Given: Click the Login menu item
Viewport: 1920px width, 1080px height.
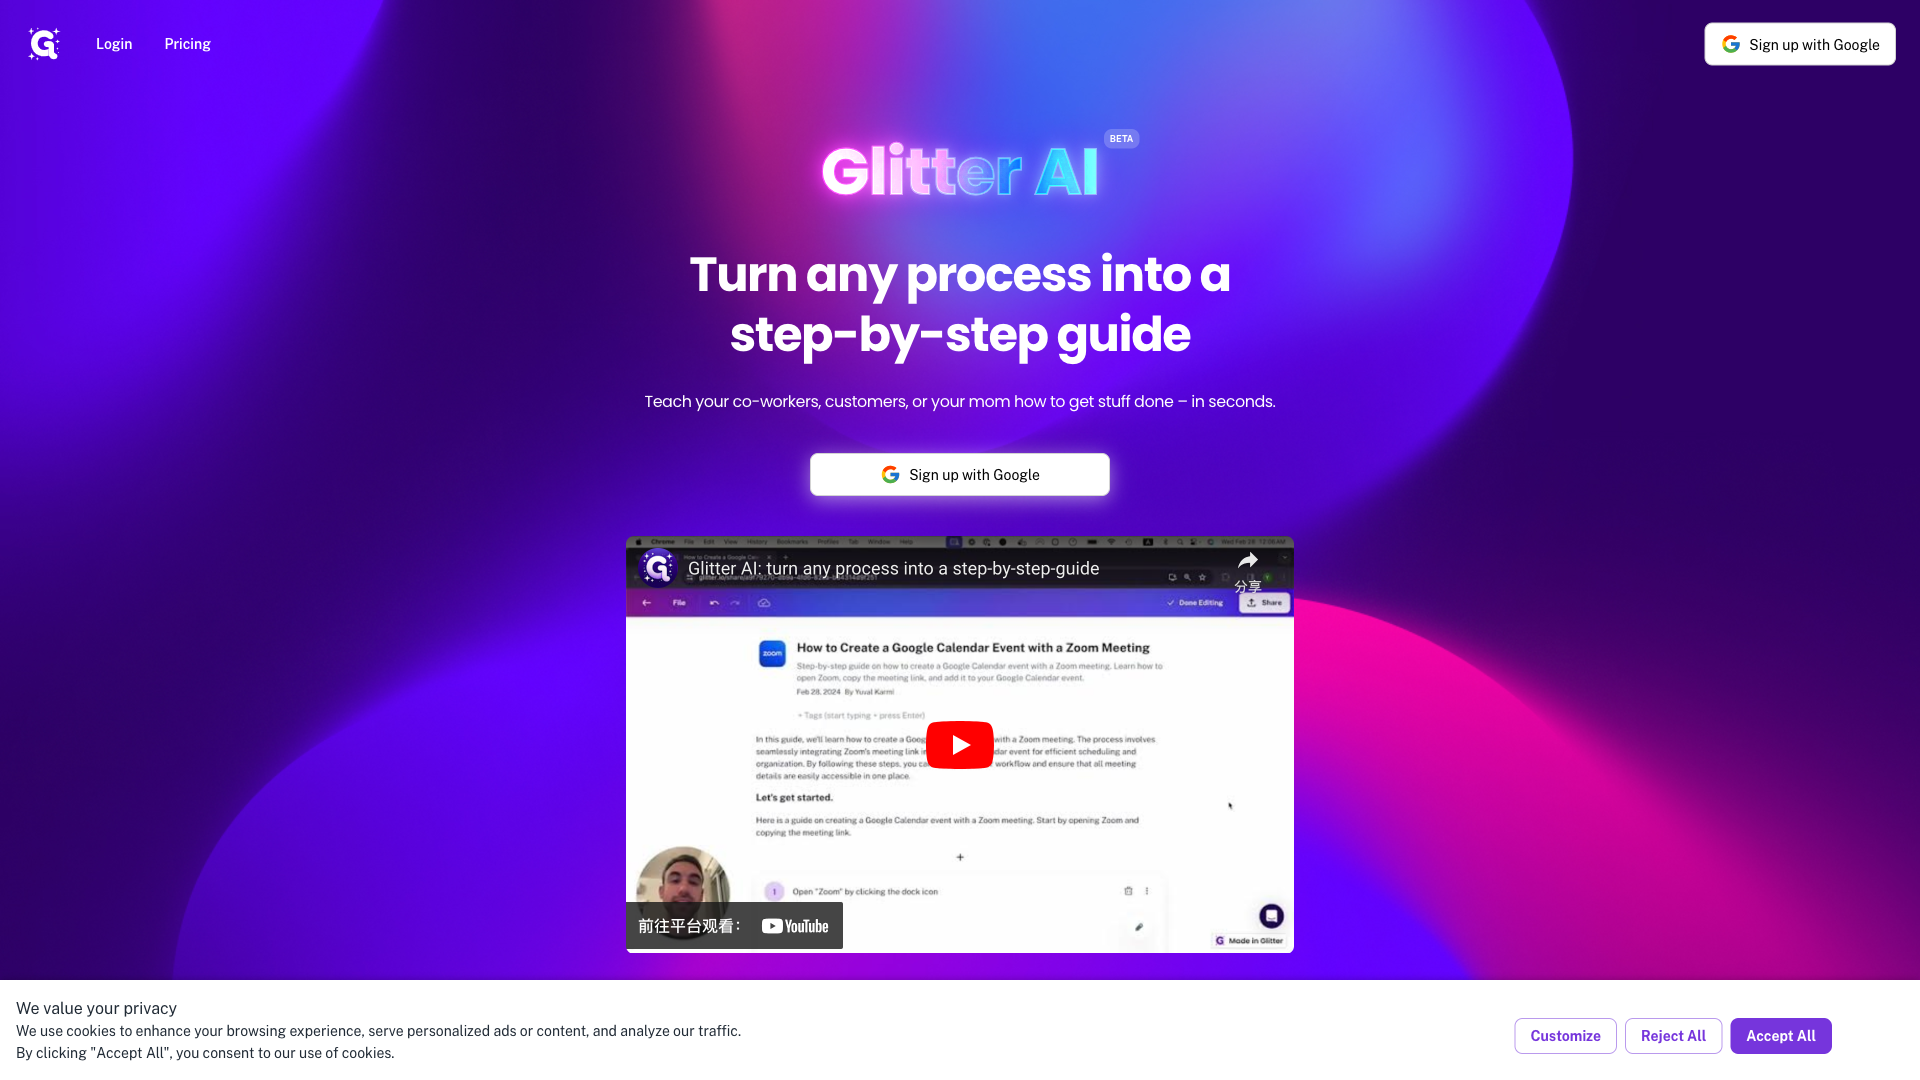Looking at the screenshot, I should 113,44.
